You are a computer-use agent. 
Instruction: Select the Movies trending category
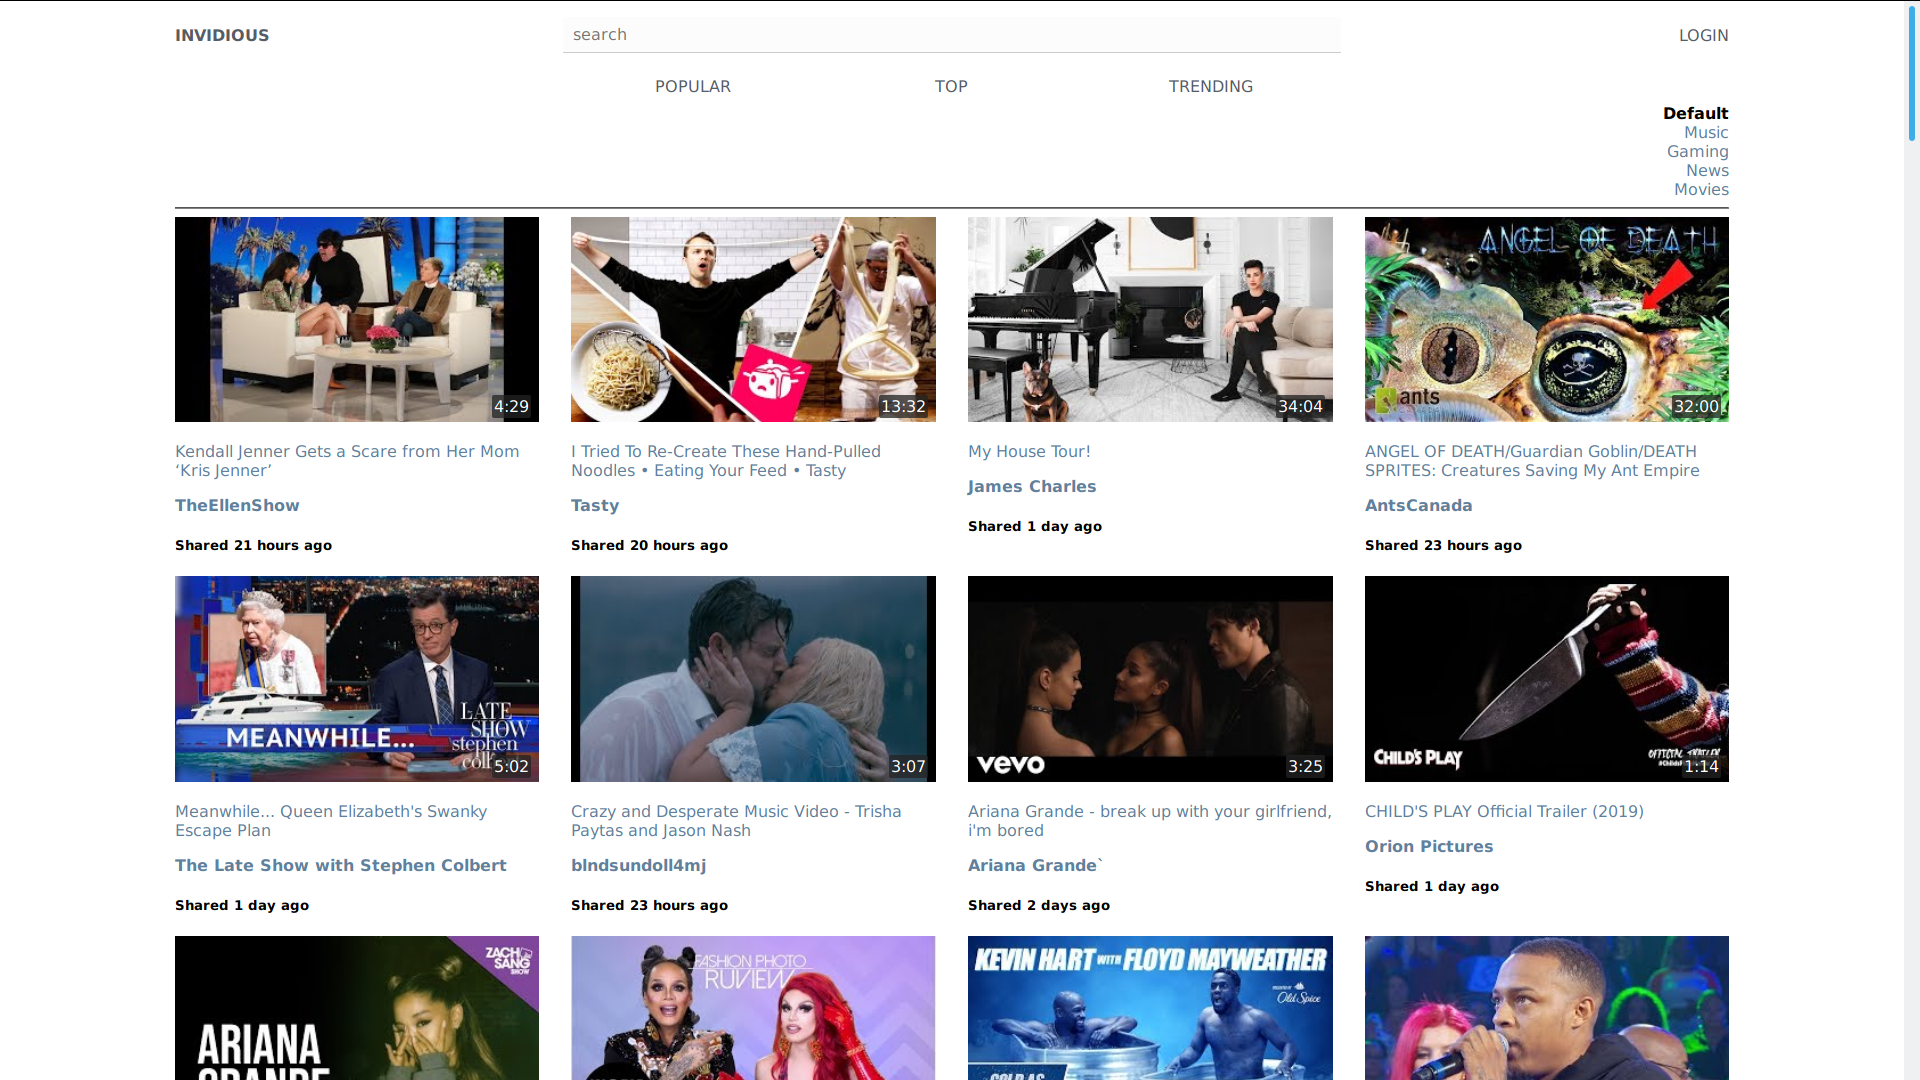[1701, 189]
